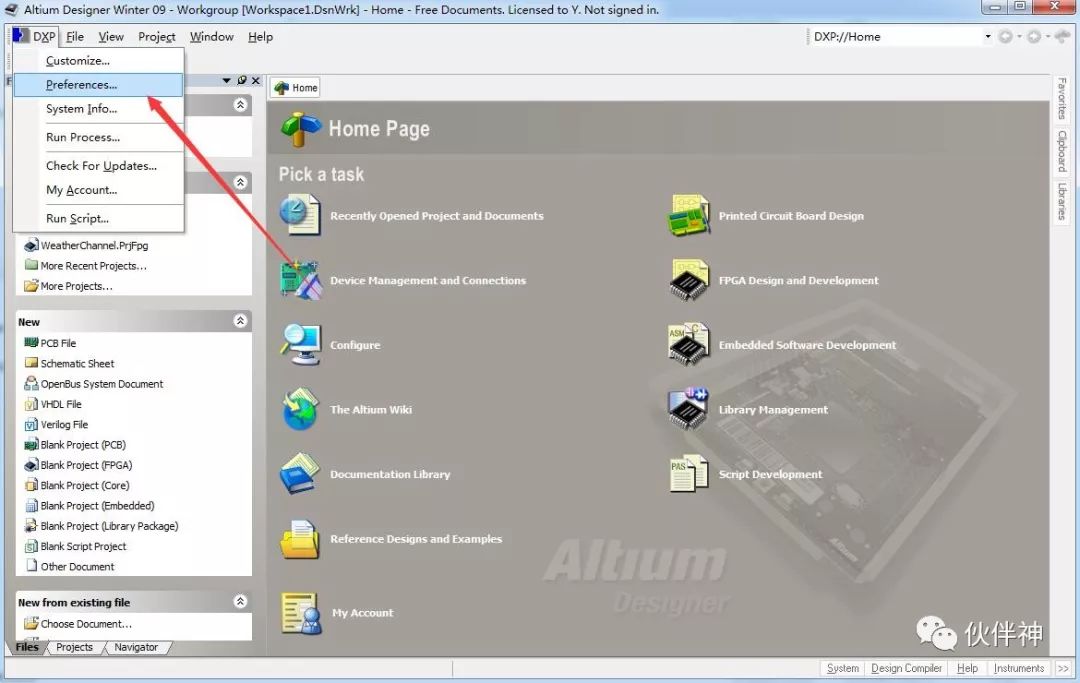This screenshot has height=683, width=1080.
Task: Click the Blank Project (FPGA) icon
Action: pyautogui.click(x=31, y=465)
